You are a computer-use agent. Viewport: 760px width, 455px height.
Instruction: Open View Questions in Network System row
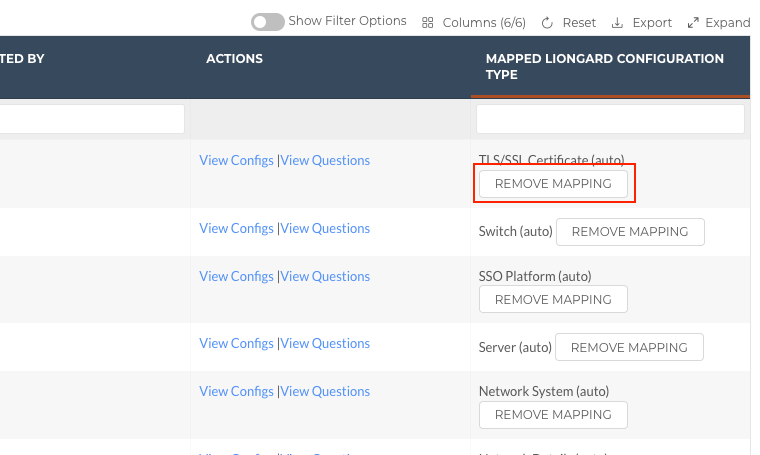(x=325, y=391)
